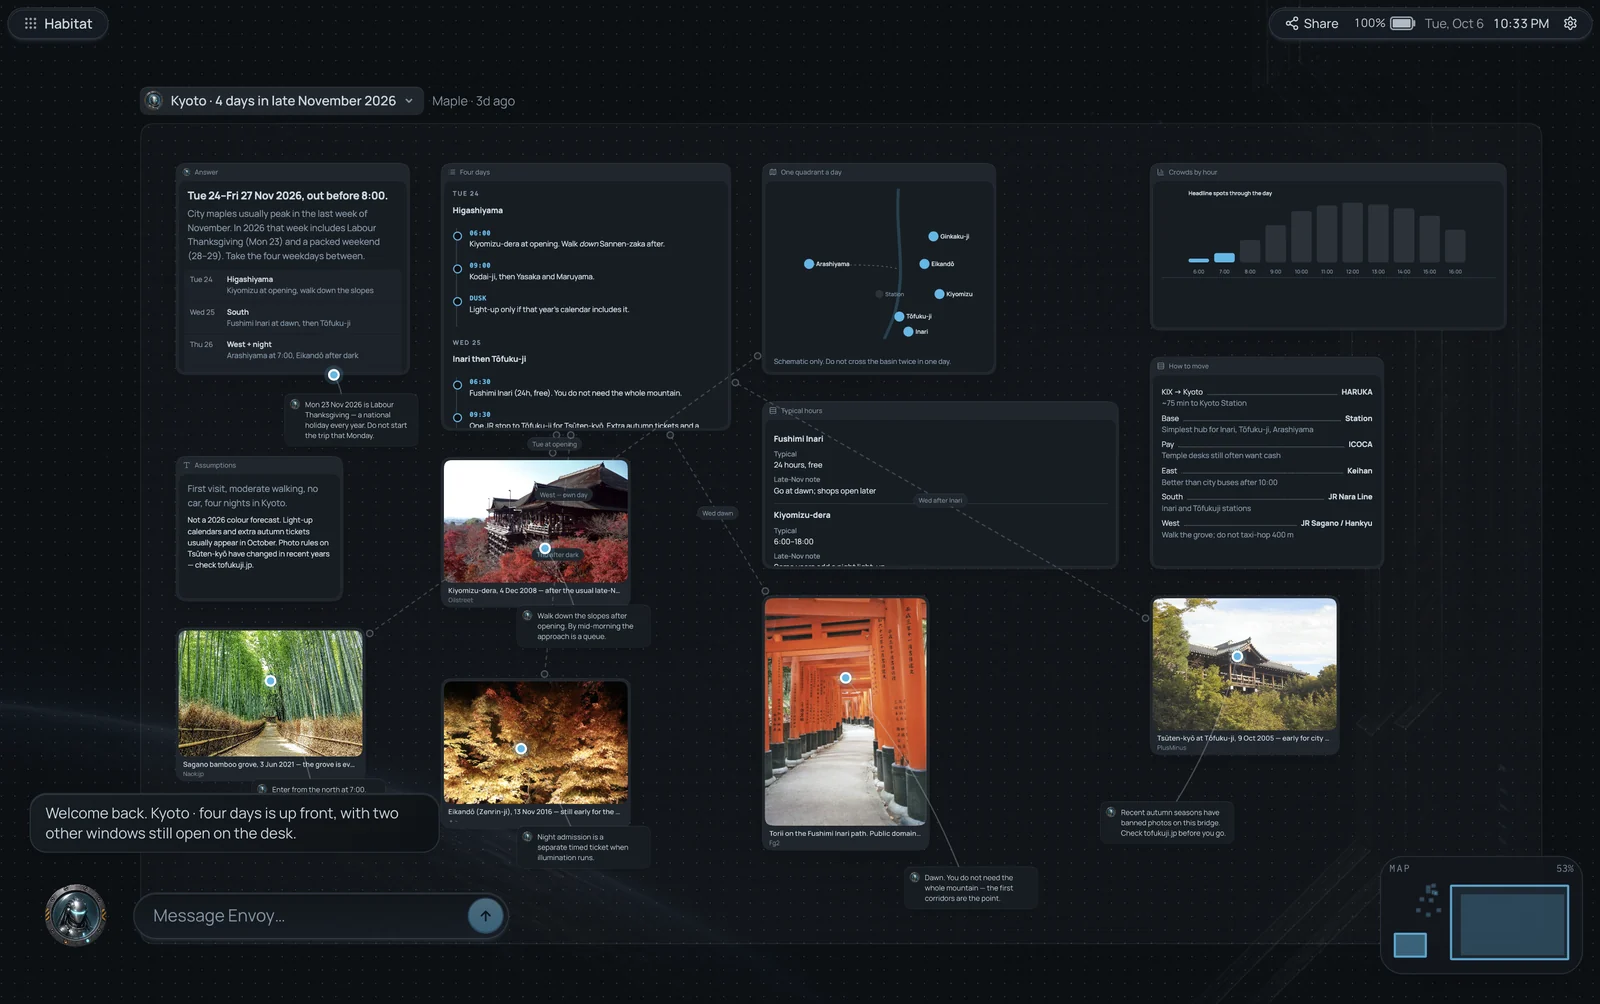
Task: Click the Share icon in top bar
Action: point(1291,23)
